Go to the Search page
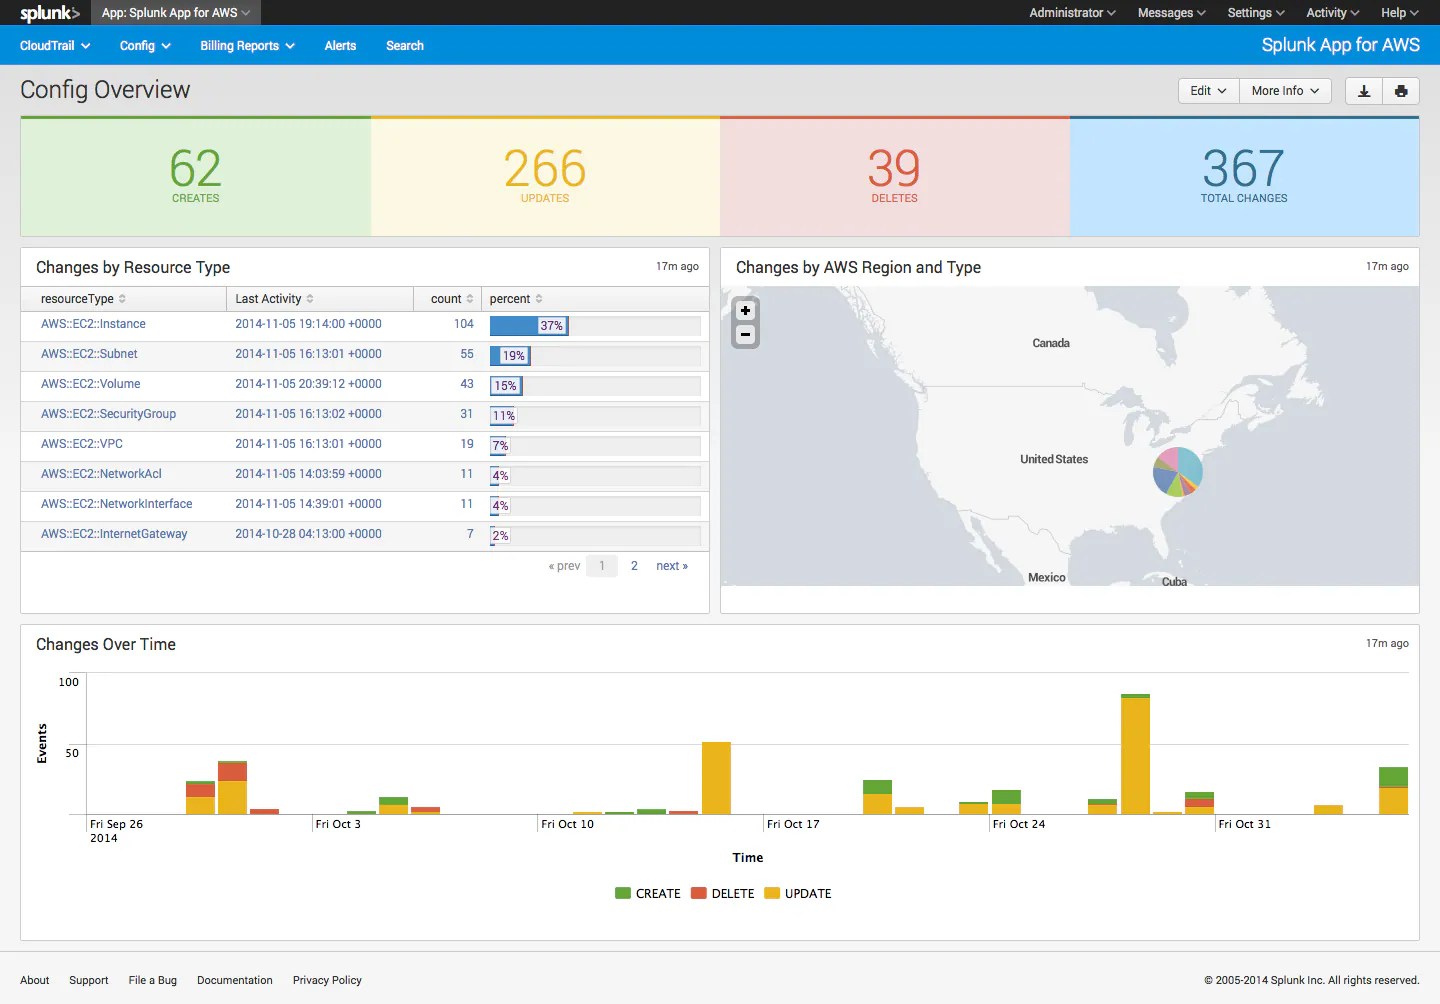The height and width of the screenshot is (1004, 1440). tap(405, 46)
